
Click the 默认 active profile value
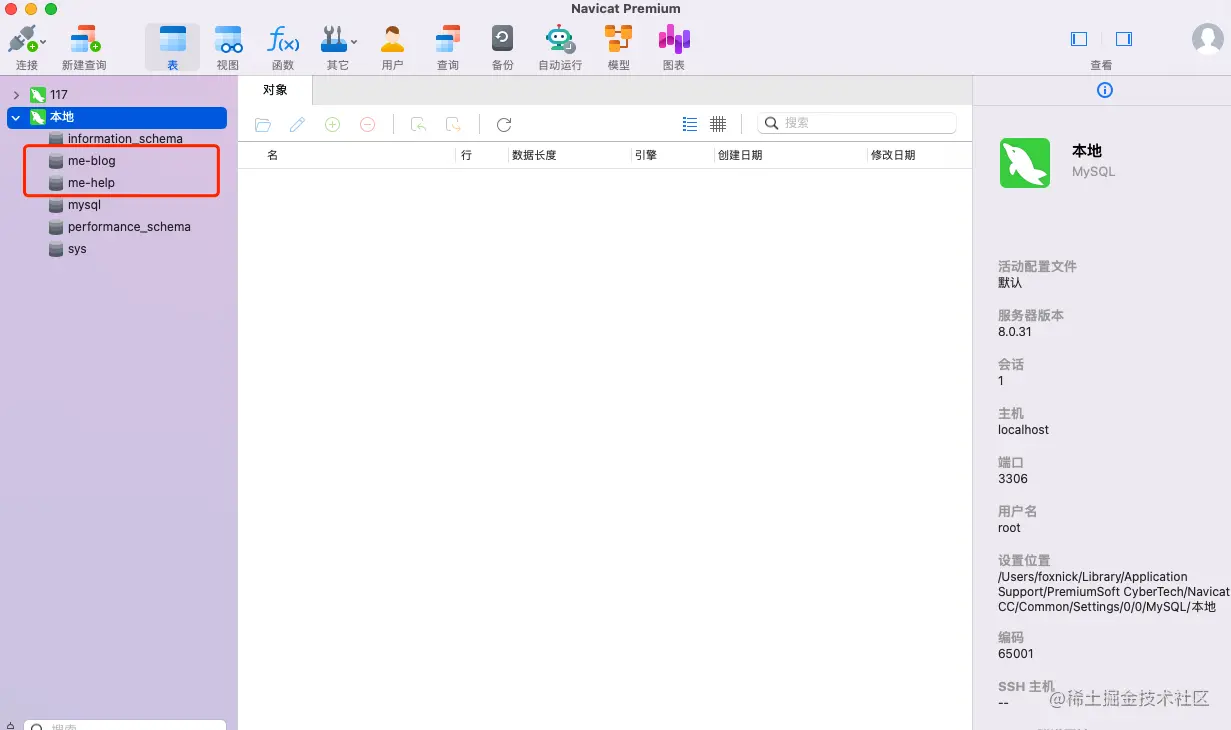tap(1010, 283)
